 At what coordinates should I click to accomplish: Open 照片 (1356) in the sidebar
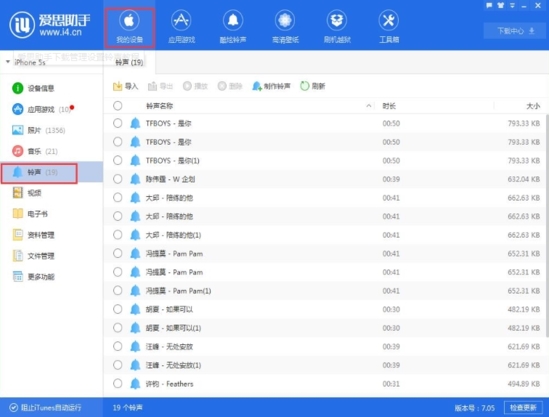[x=39, y=130]
